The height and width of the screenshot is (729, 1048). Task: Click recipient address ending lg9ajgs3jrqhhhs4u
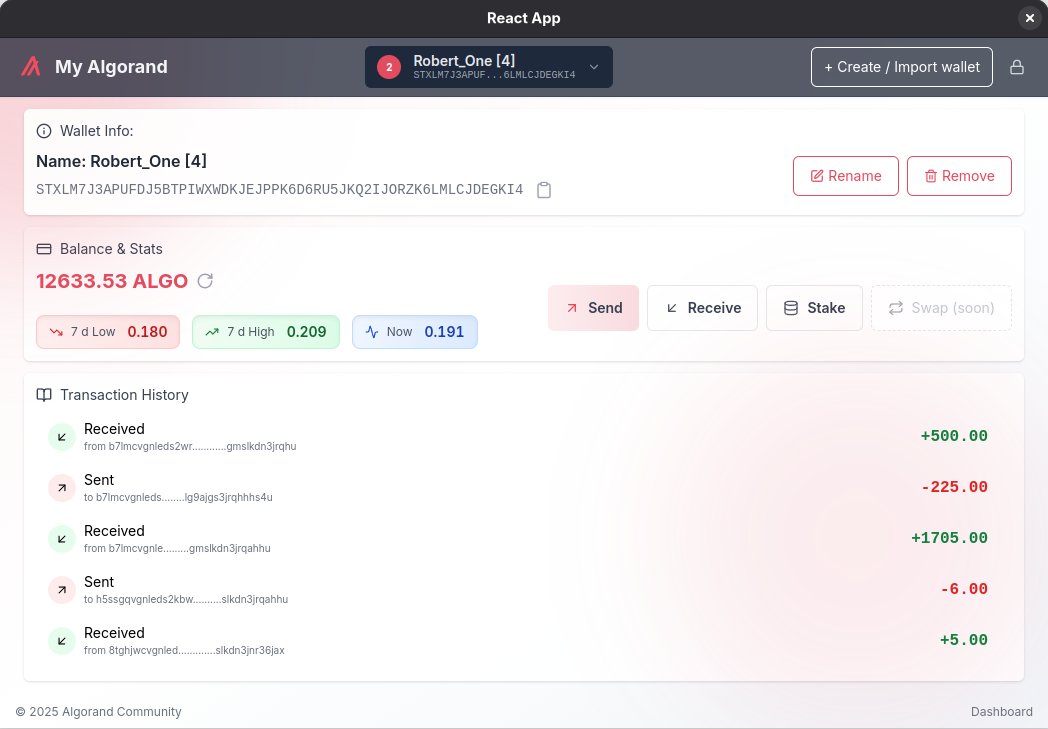[178, 497]
